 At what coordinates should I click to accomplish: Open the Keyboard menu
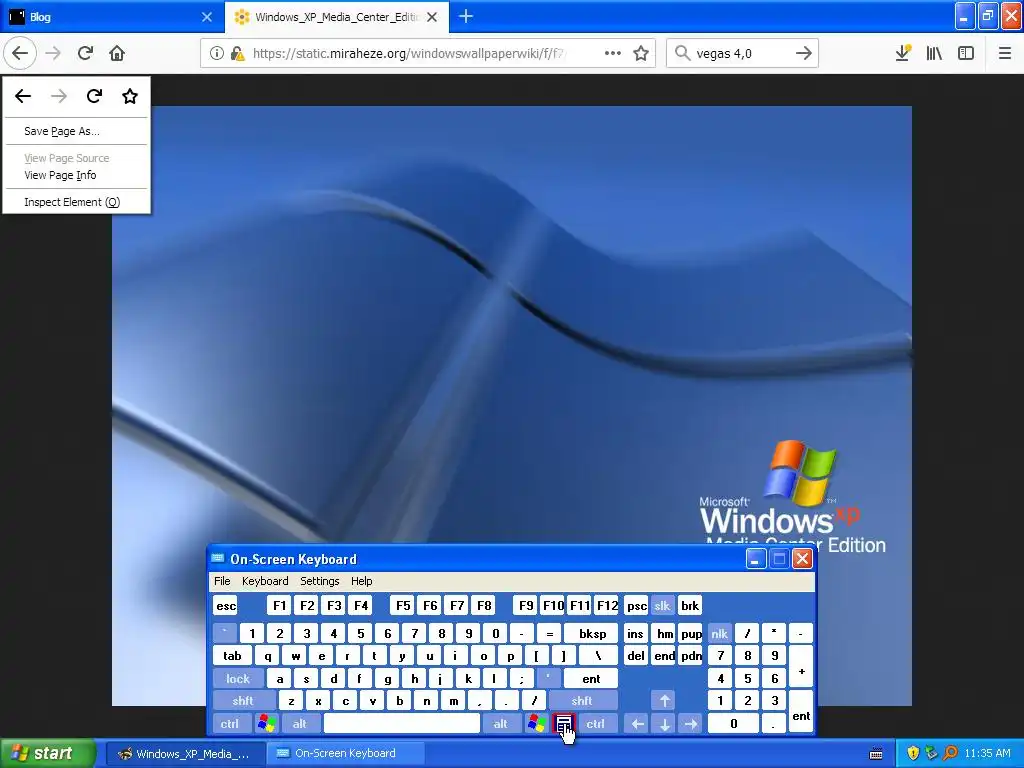(x=265, y=581)
